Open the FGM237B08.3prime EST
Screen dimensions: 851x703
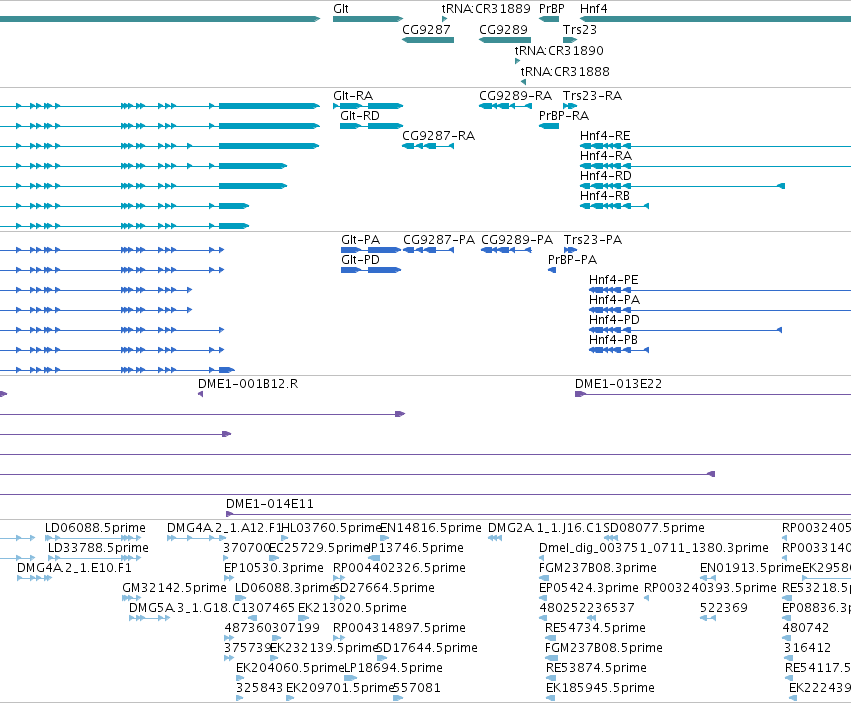[x=542, y=578]
